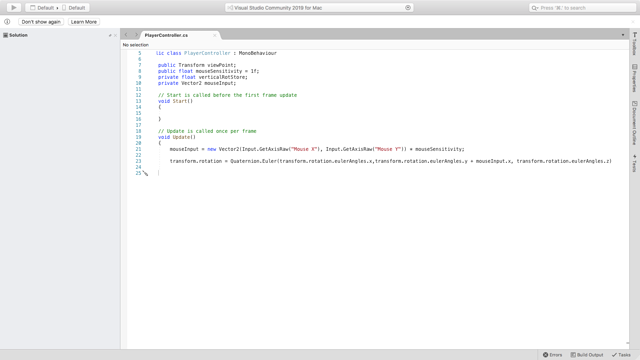Click the Solution pad icon
Screen dimensions: 640x360
[5, 35]
